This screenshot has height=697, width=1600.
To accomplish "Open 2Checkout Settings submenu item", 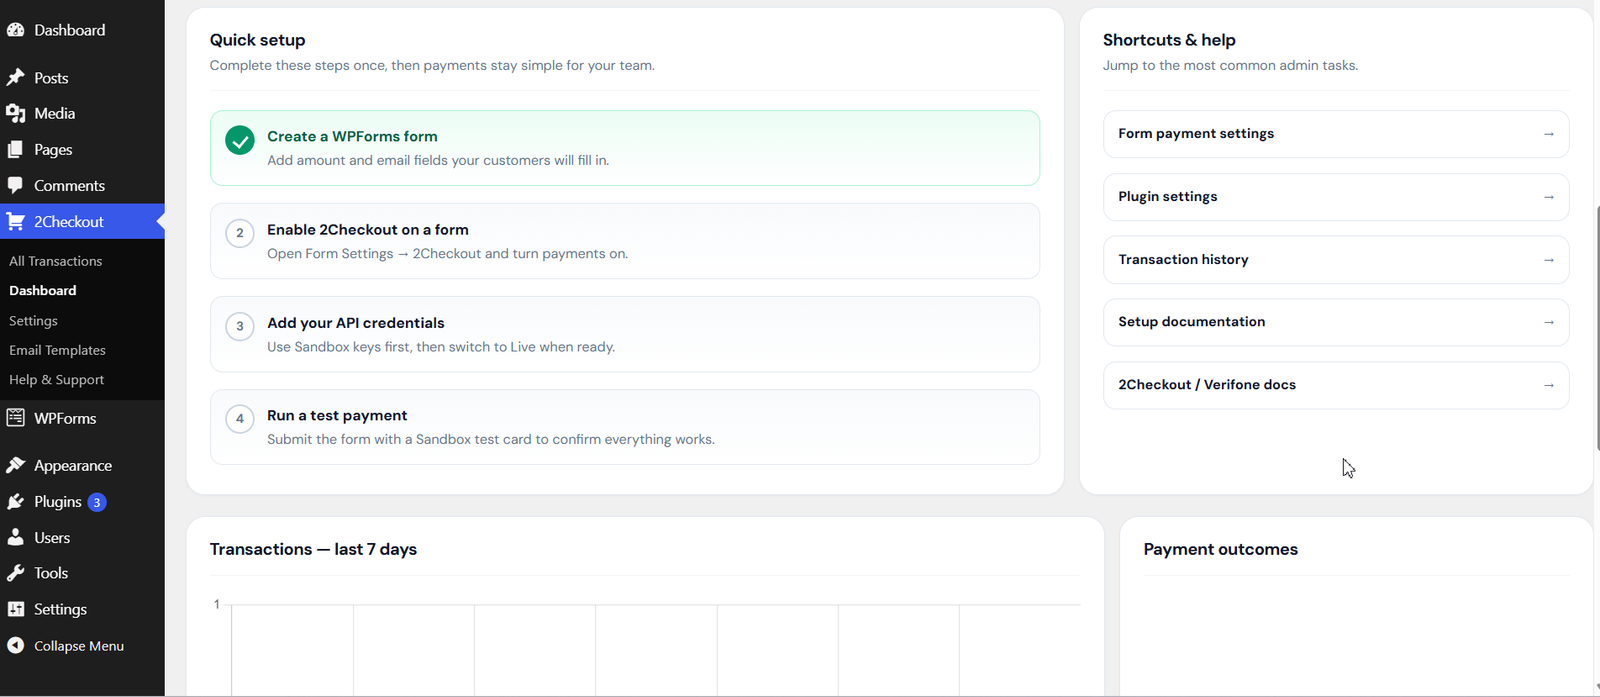I will pos(33,321).
